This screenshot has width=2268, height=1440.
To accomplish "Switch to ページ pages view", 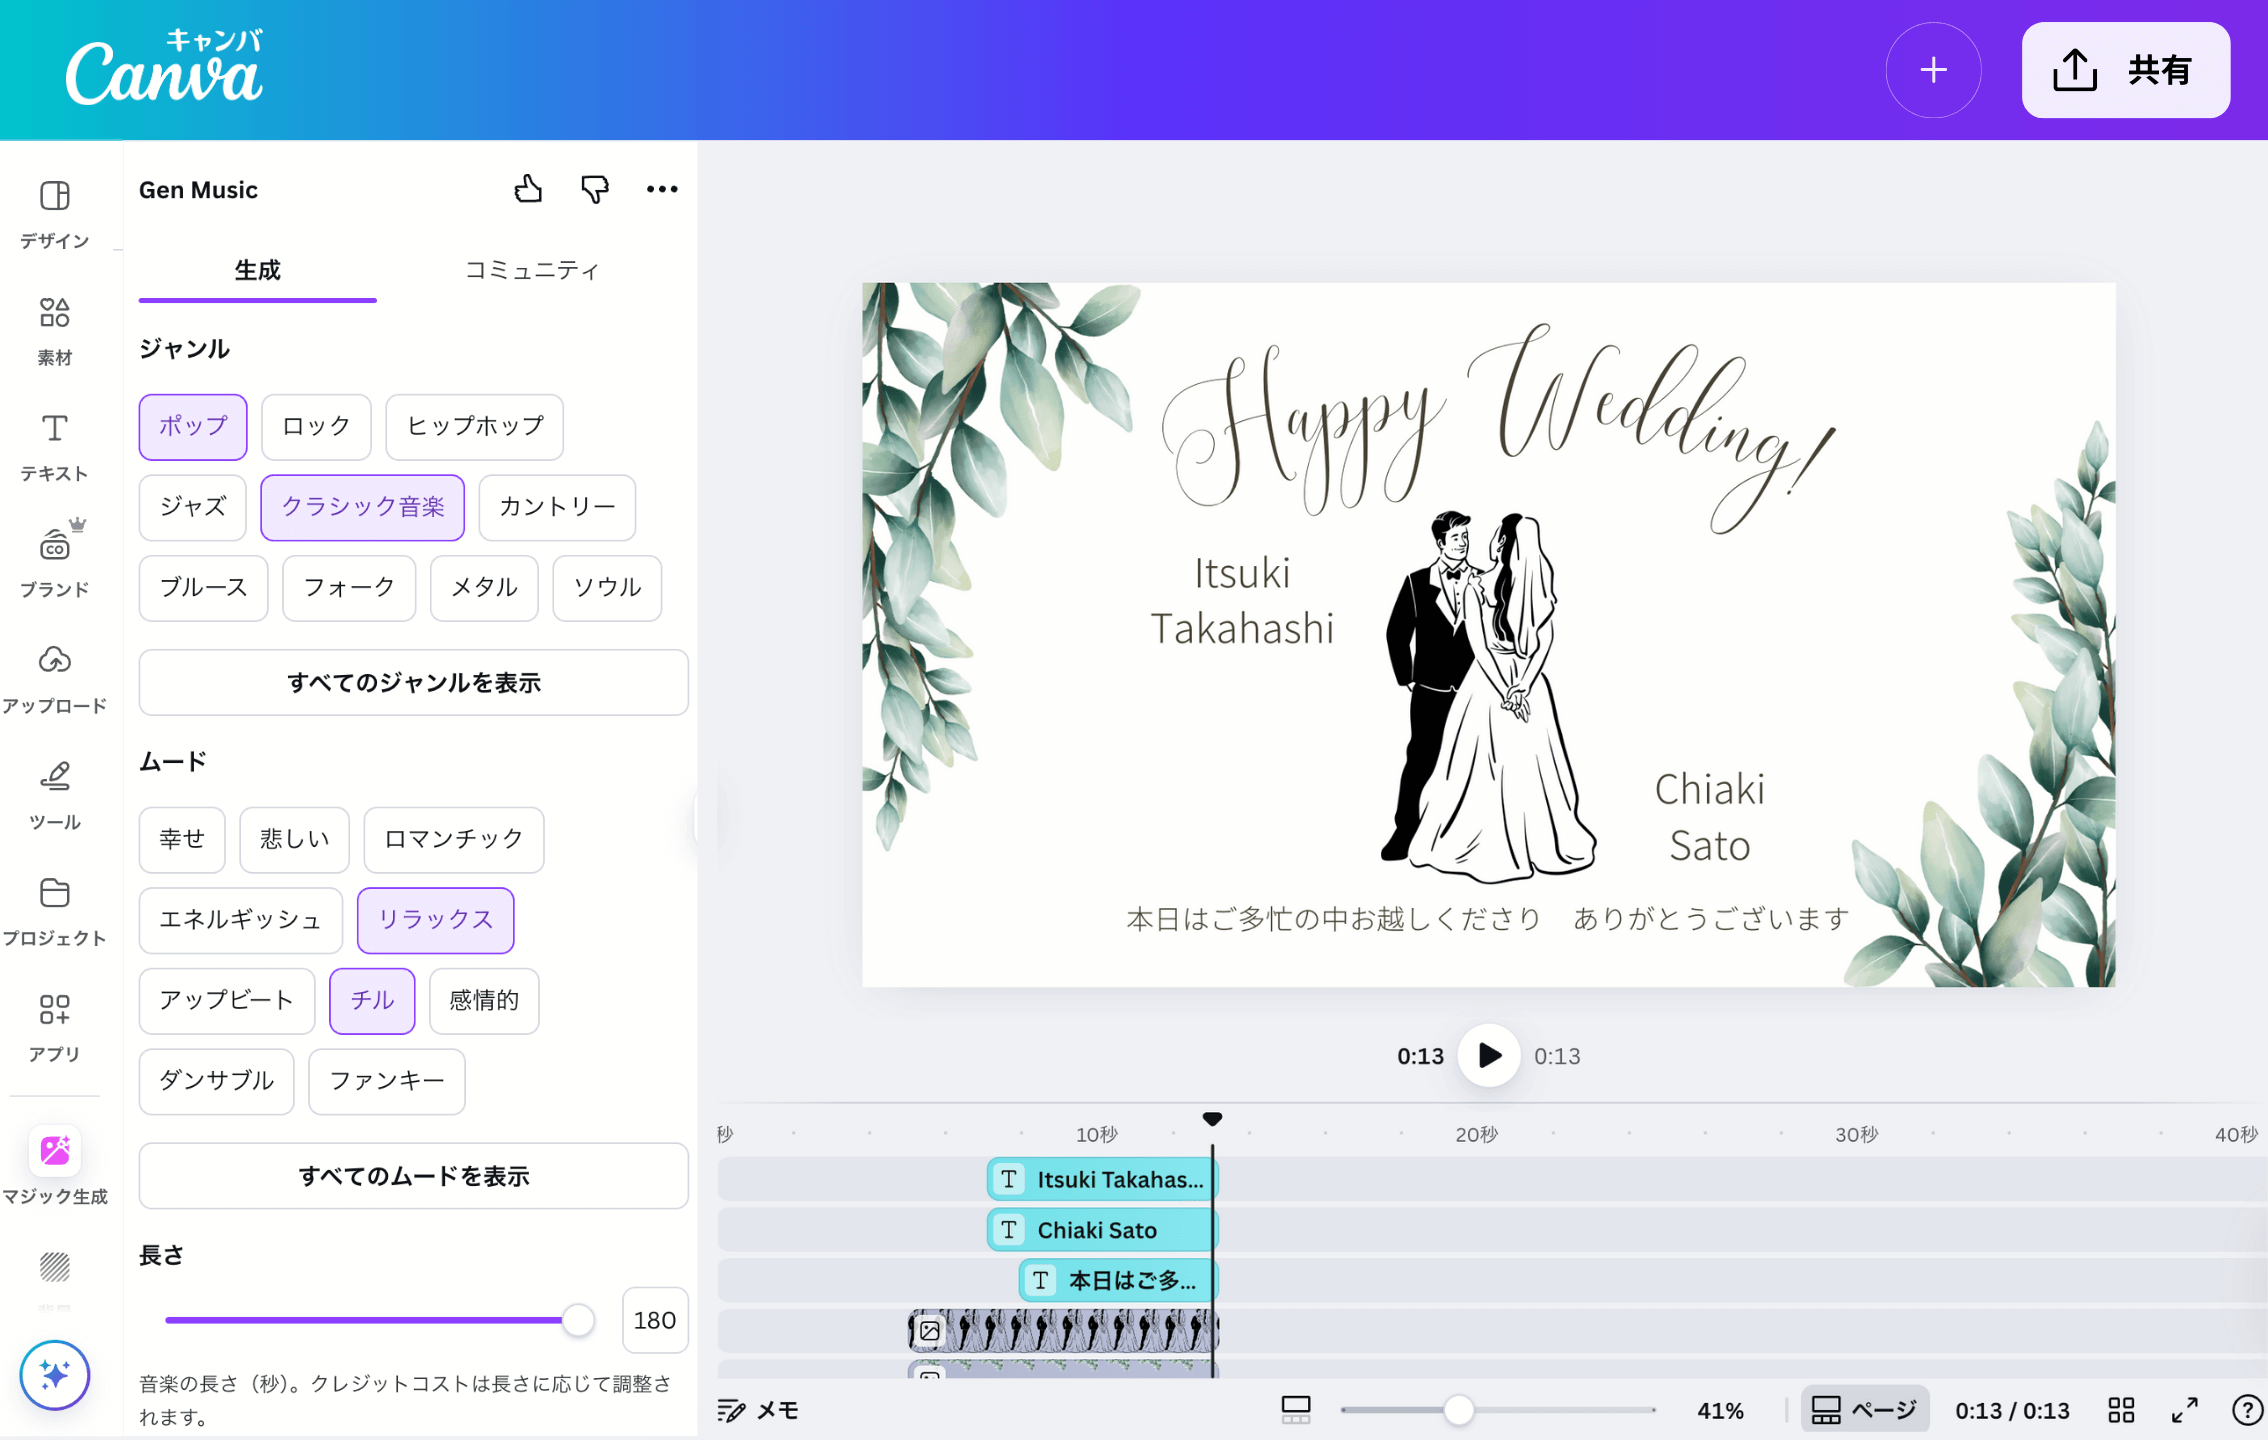I will [1865, 1410].
